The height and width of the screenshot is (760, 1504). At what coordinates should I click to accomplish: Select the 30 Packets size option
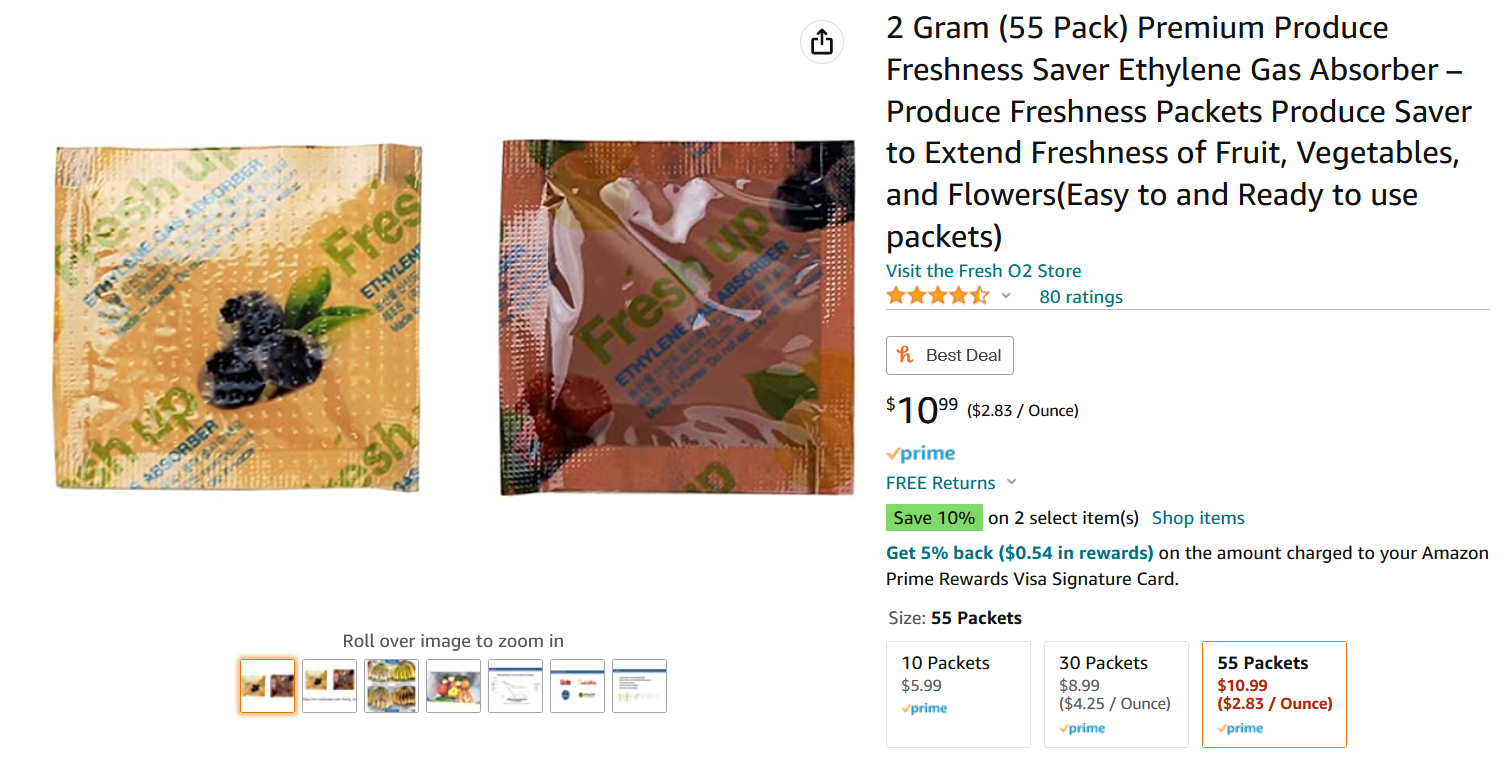1116,694
